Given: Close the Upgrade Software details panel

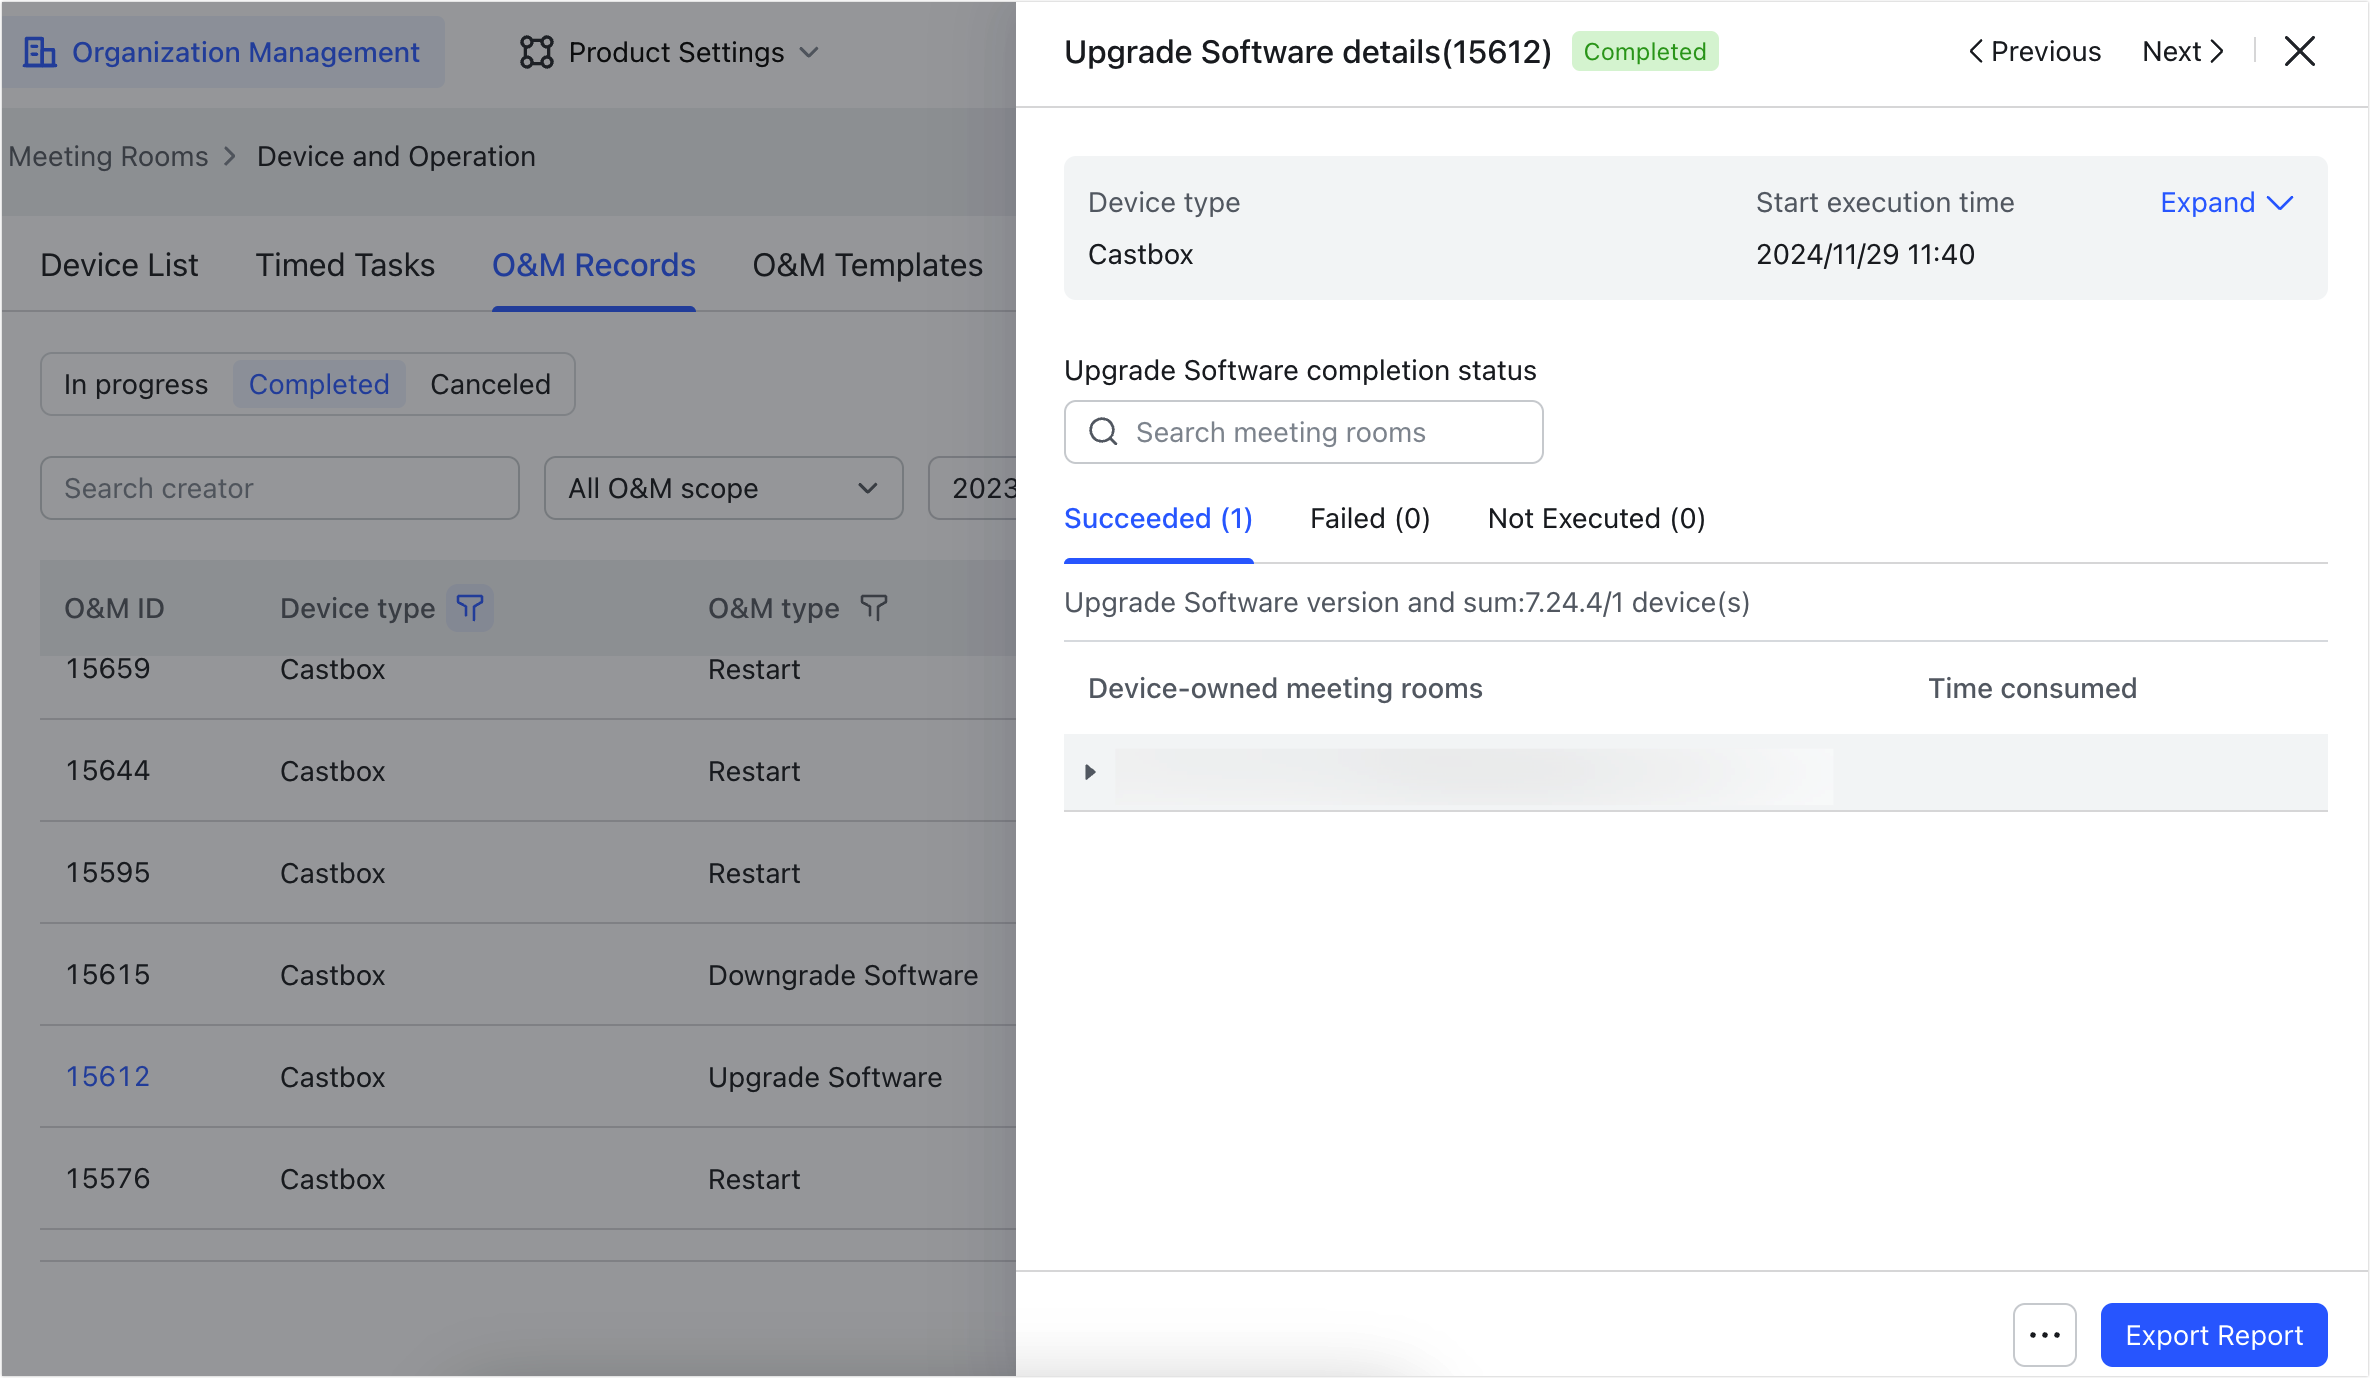Looking at the screenshot, I should point(2300,51).
